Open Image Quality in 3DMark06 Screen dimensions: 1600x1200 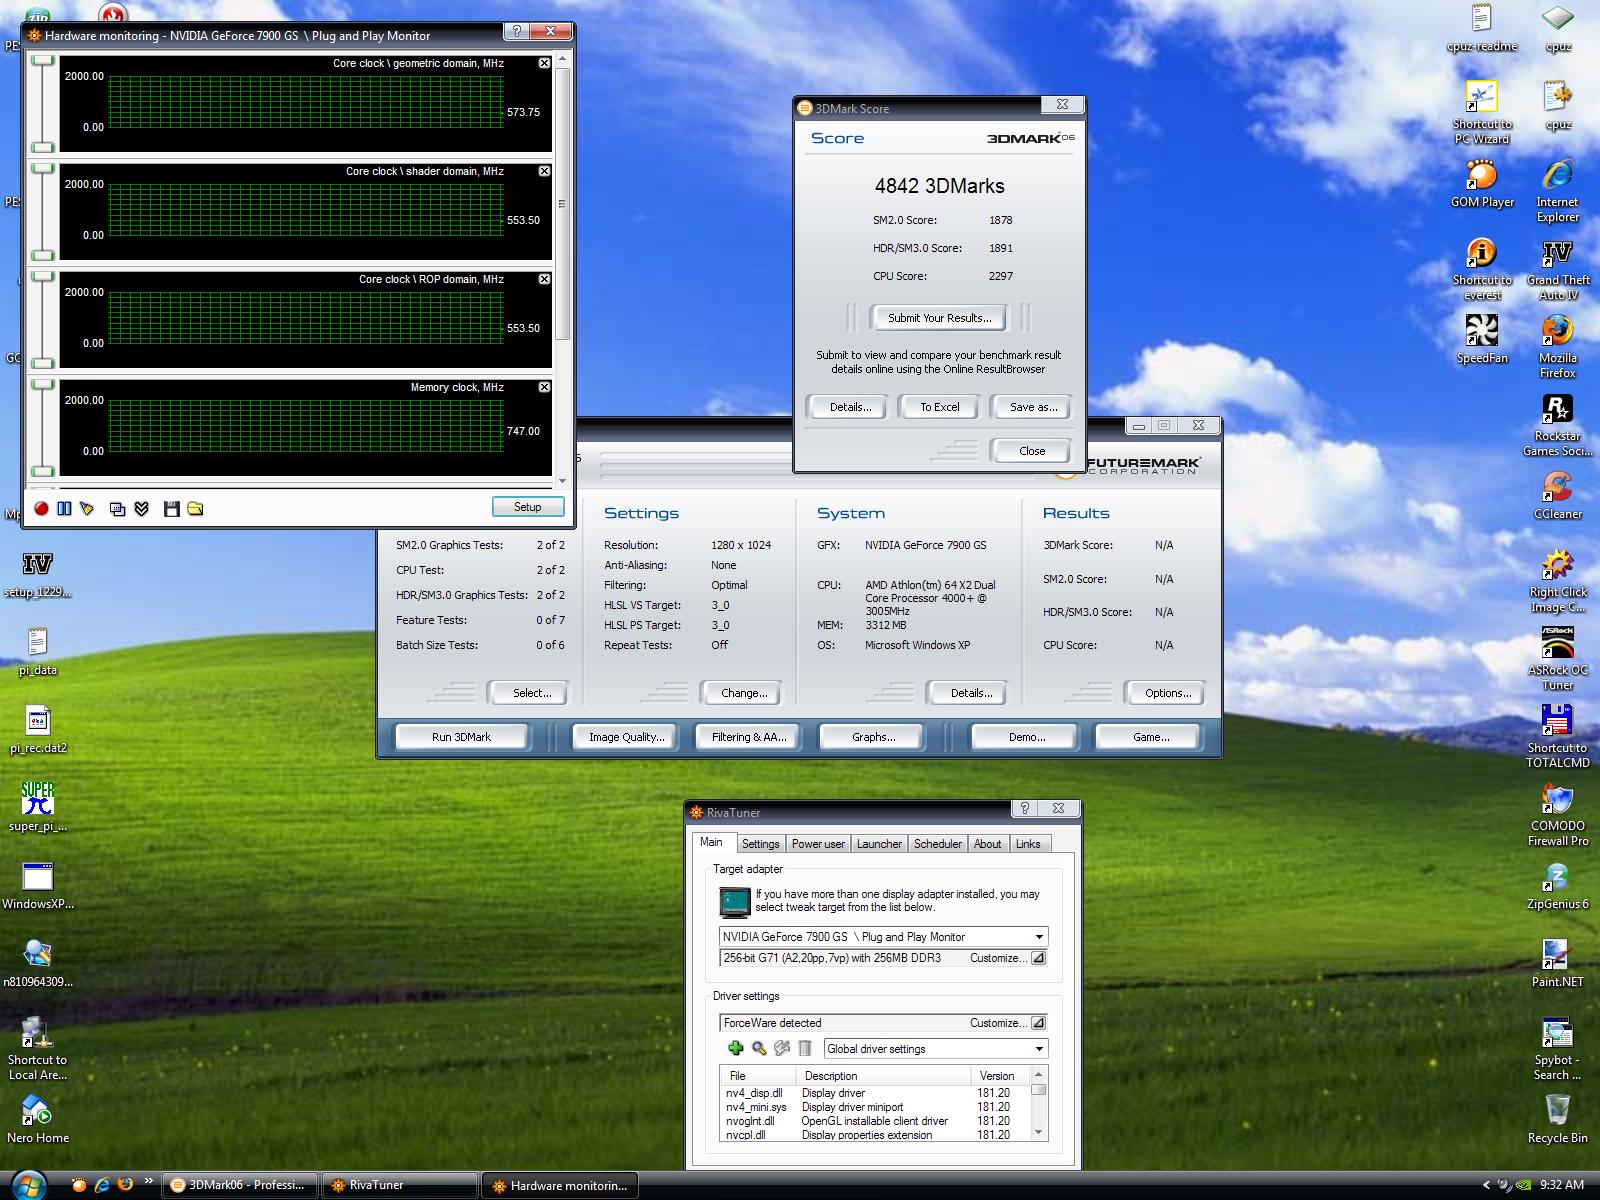(x=626, y=737)
